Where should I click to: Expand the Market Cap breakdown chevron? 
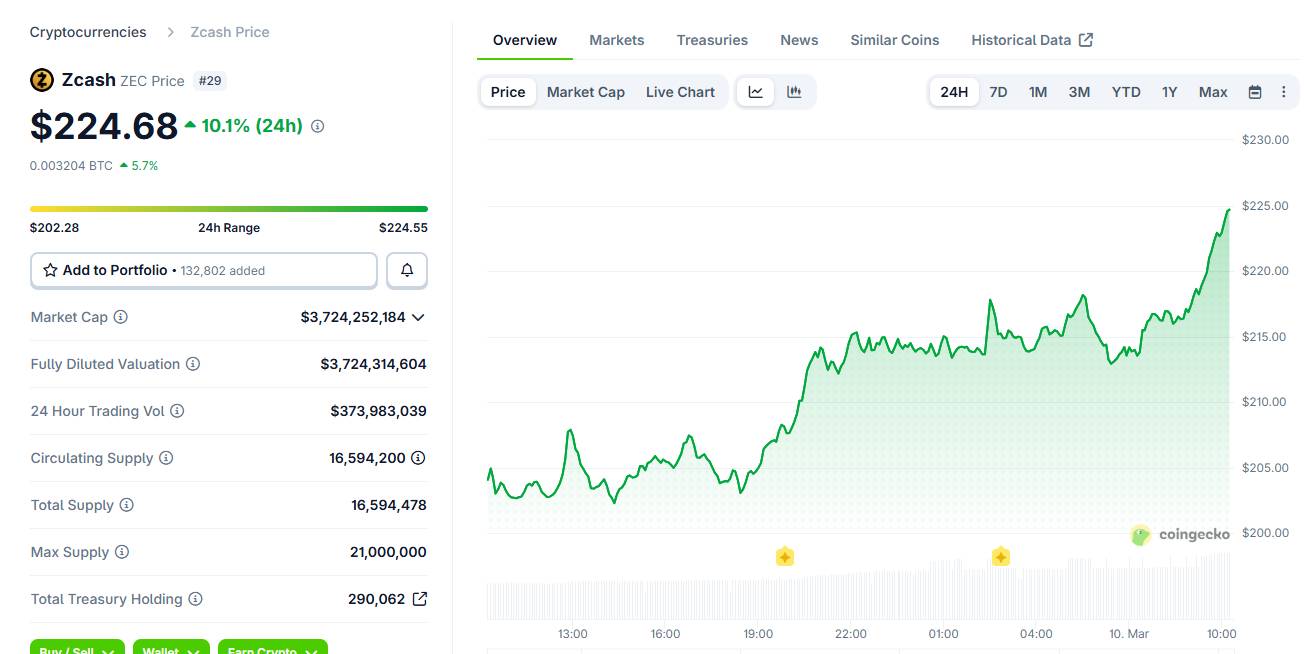pos(419,317)
